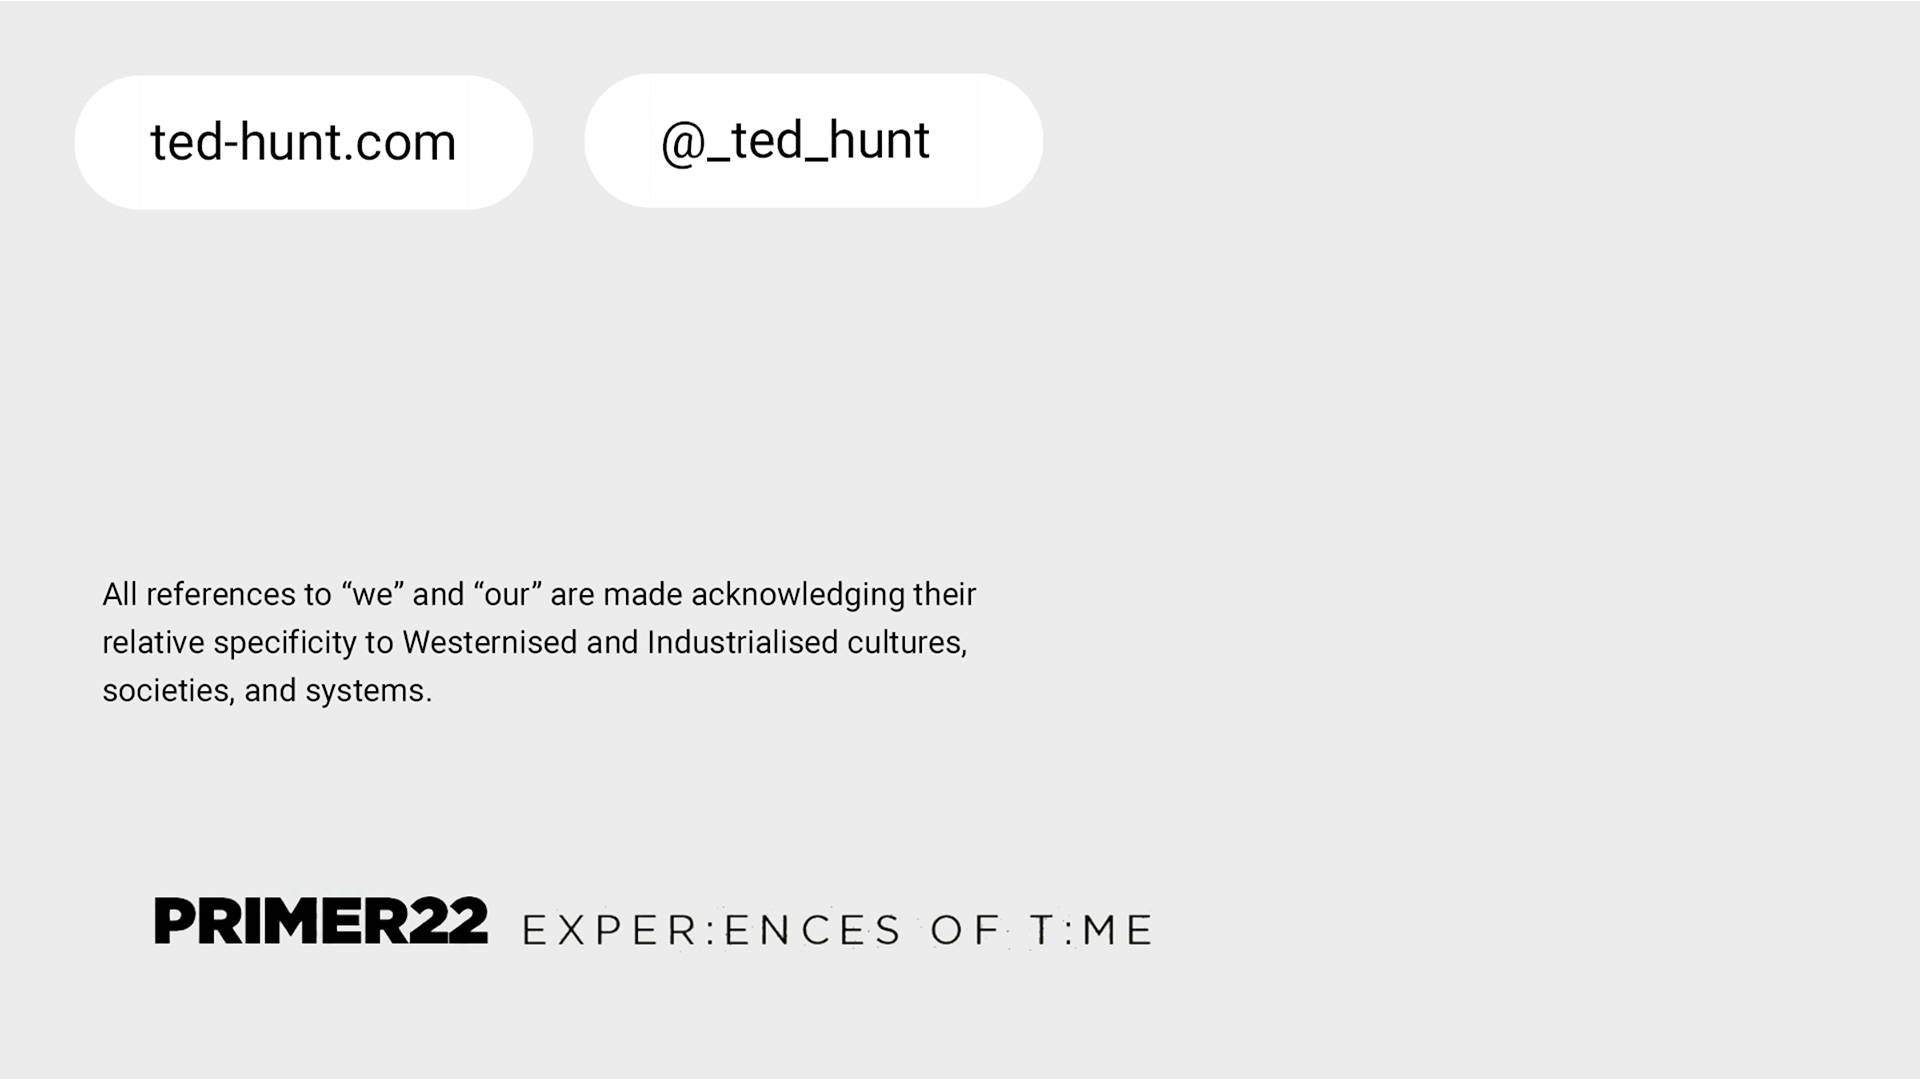Click the word OF in the tagline
The width and height of the screenshot is (1920, 1080).
click(x=965, y=931)
